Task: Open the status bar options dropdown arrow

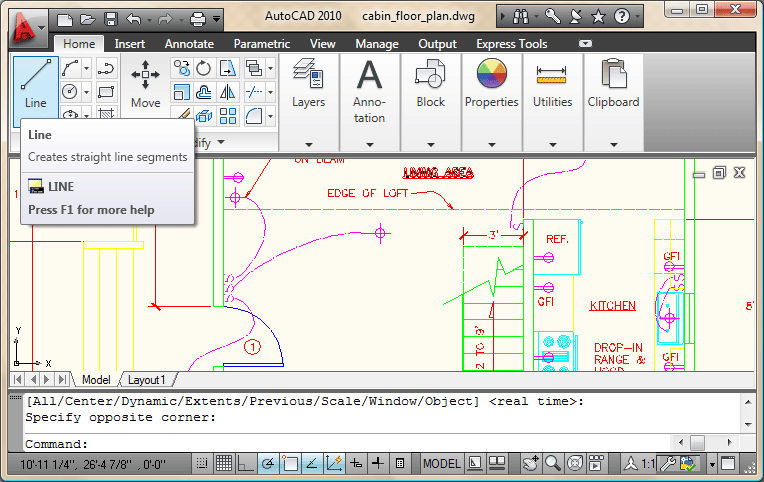Action: click(712, 464)
